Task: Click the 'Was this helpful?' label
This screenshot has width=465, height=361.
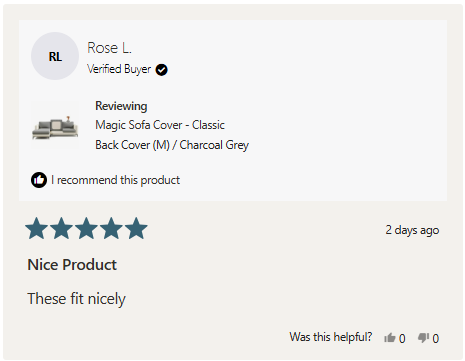Action: [331, 337]
